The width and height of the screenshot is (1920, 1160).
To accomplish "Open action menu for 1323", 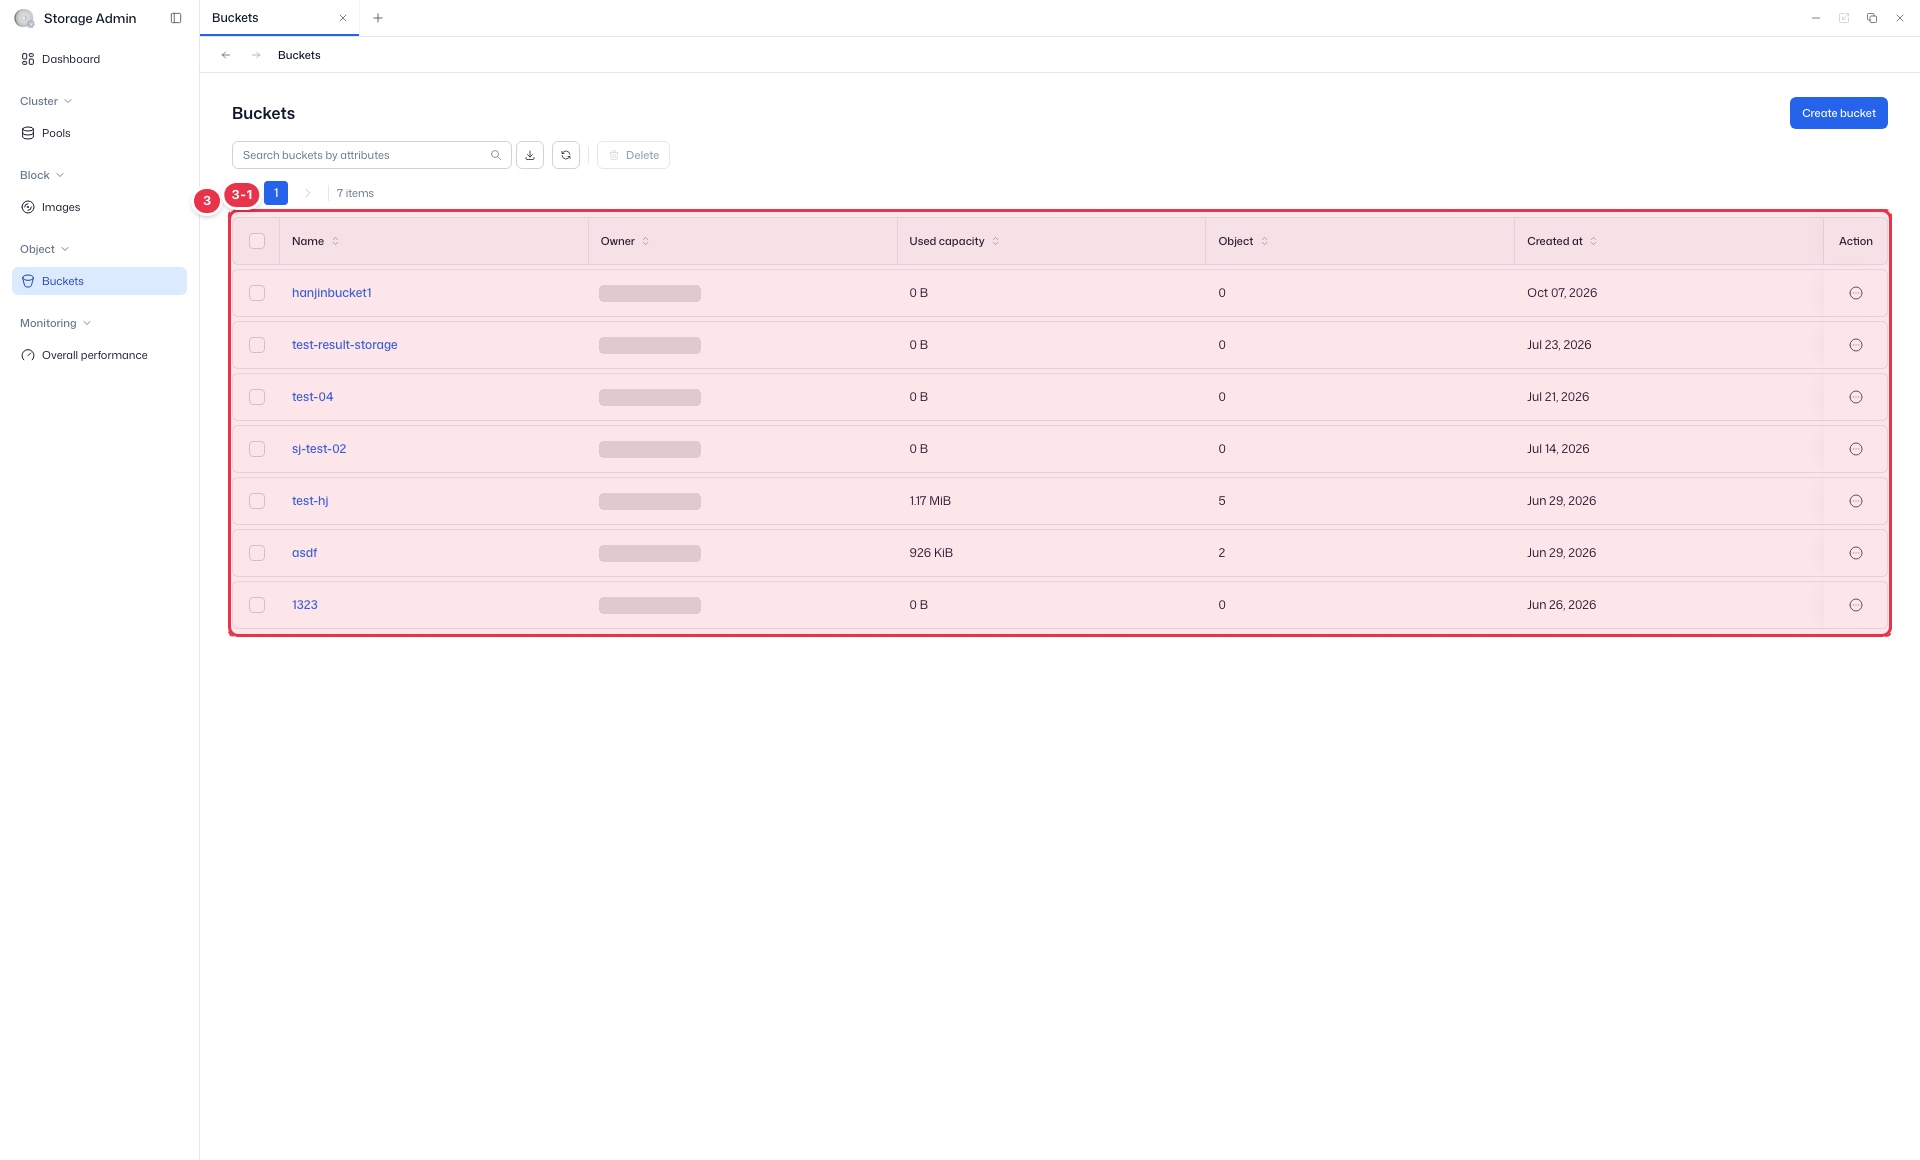I will [x=1856, y=605].
